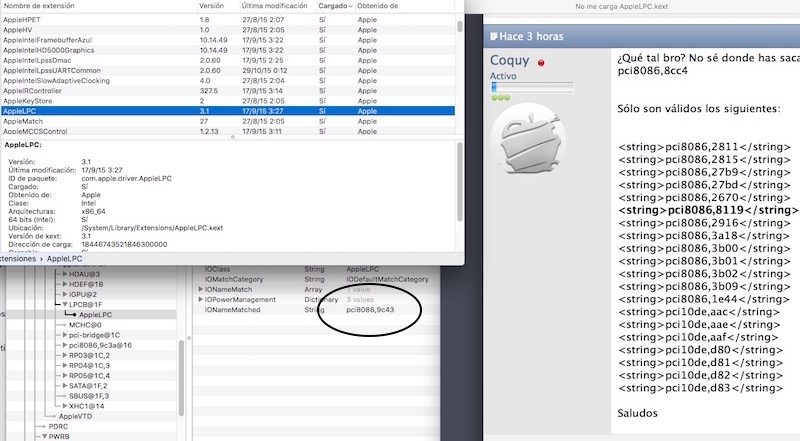Image resolution: width=800 pixels, height=441 pixels.
Task: Click the forum thread title No me carga AppleLPC.kext
Action: tap(621, 7)
